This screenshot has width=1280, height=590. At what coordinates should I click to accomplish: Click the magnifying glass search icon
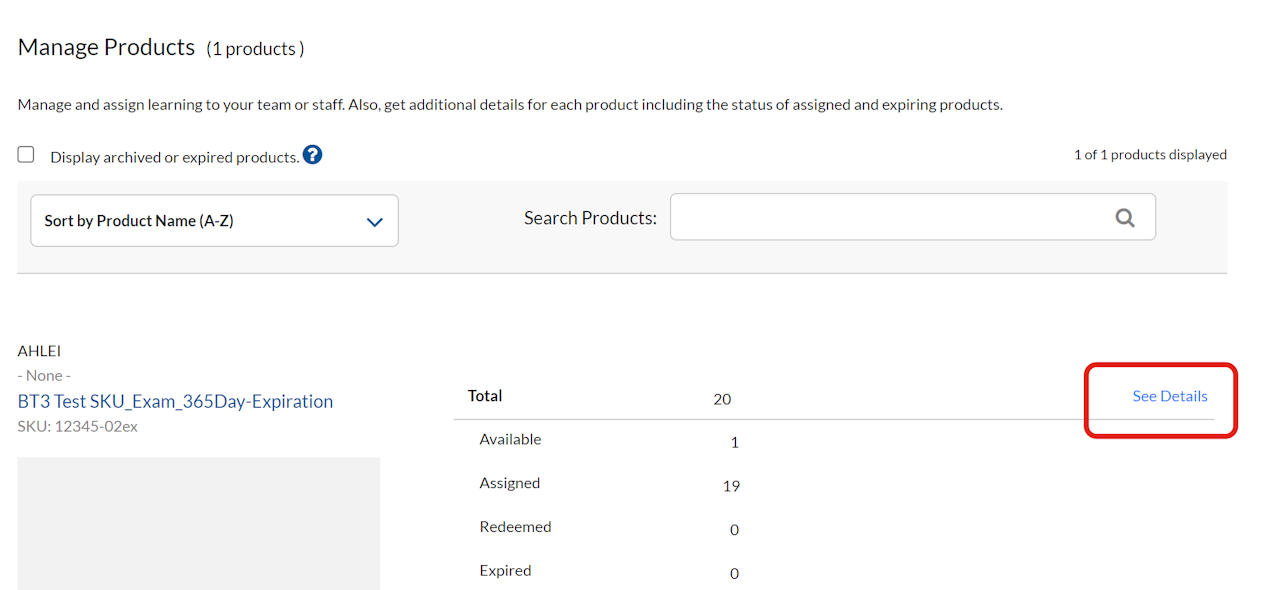(x=1125, y=218)
